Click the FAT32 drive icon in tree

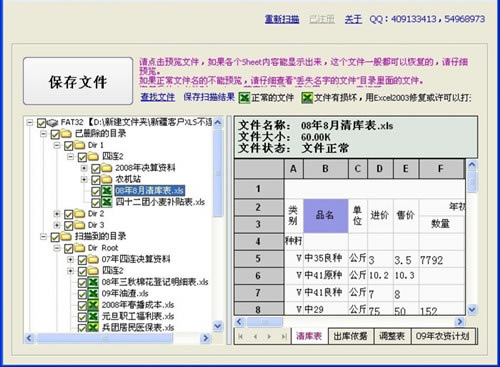coord(52,123)
